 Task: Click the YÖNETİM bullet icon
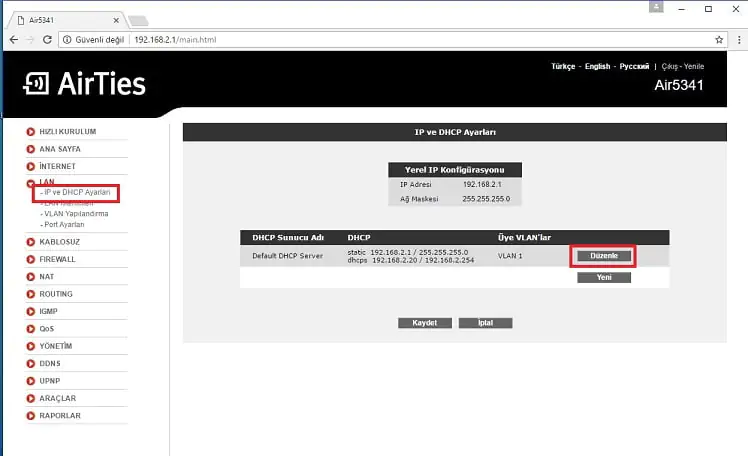pos(31,346)
